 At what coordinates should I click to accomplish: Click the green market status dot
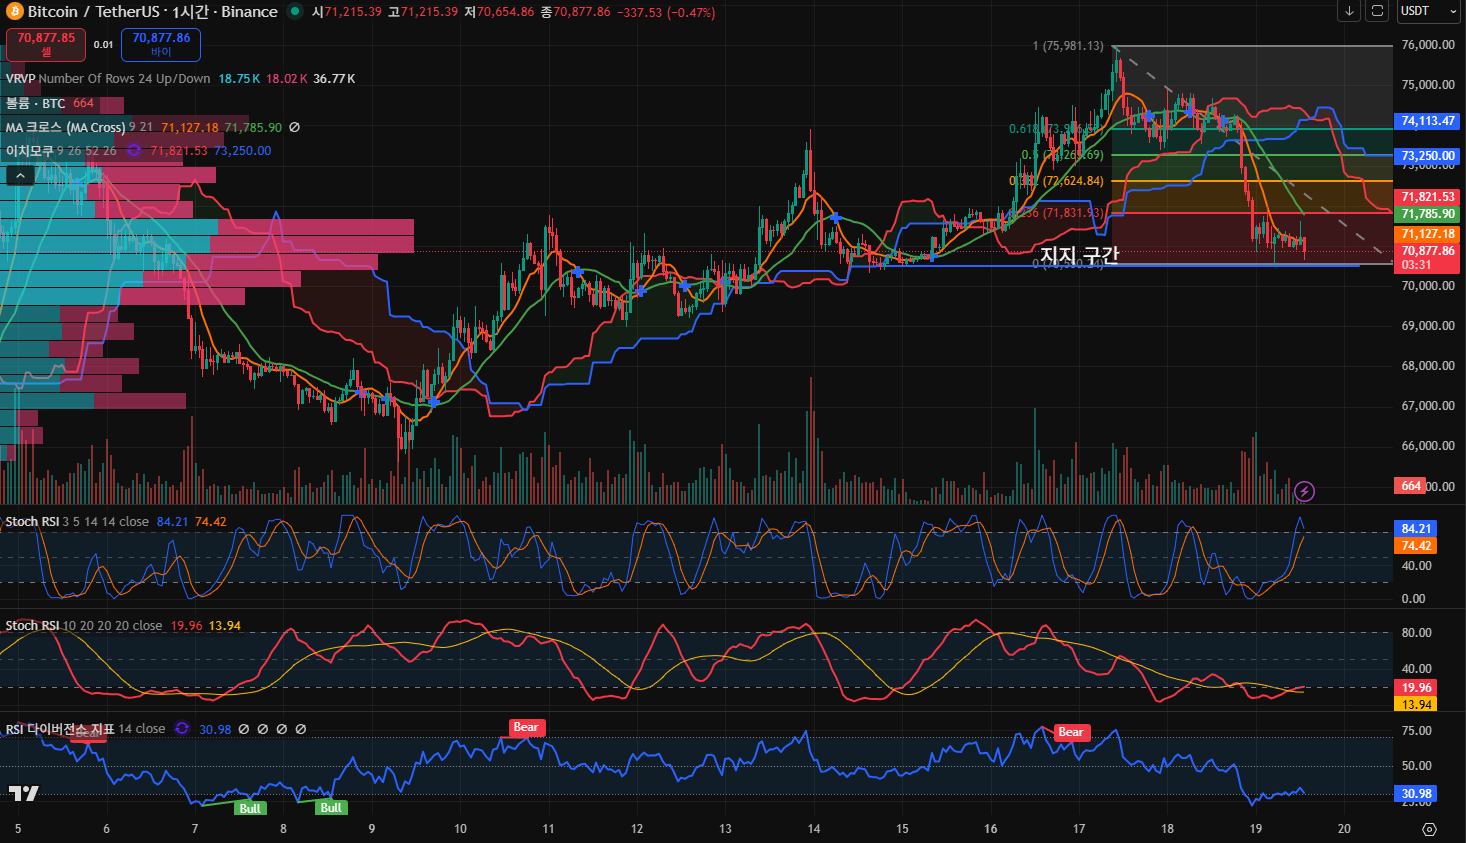295,12
